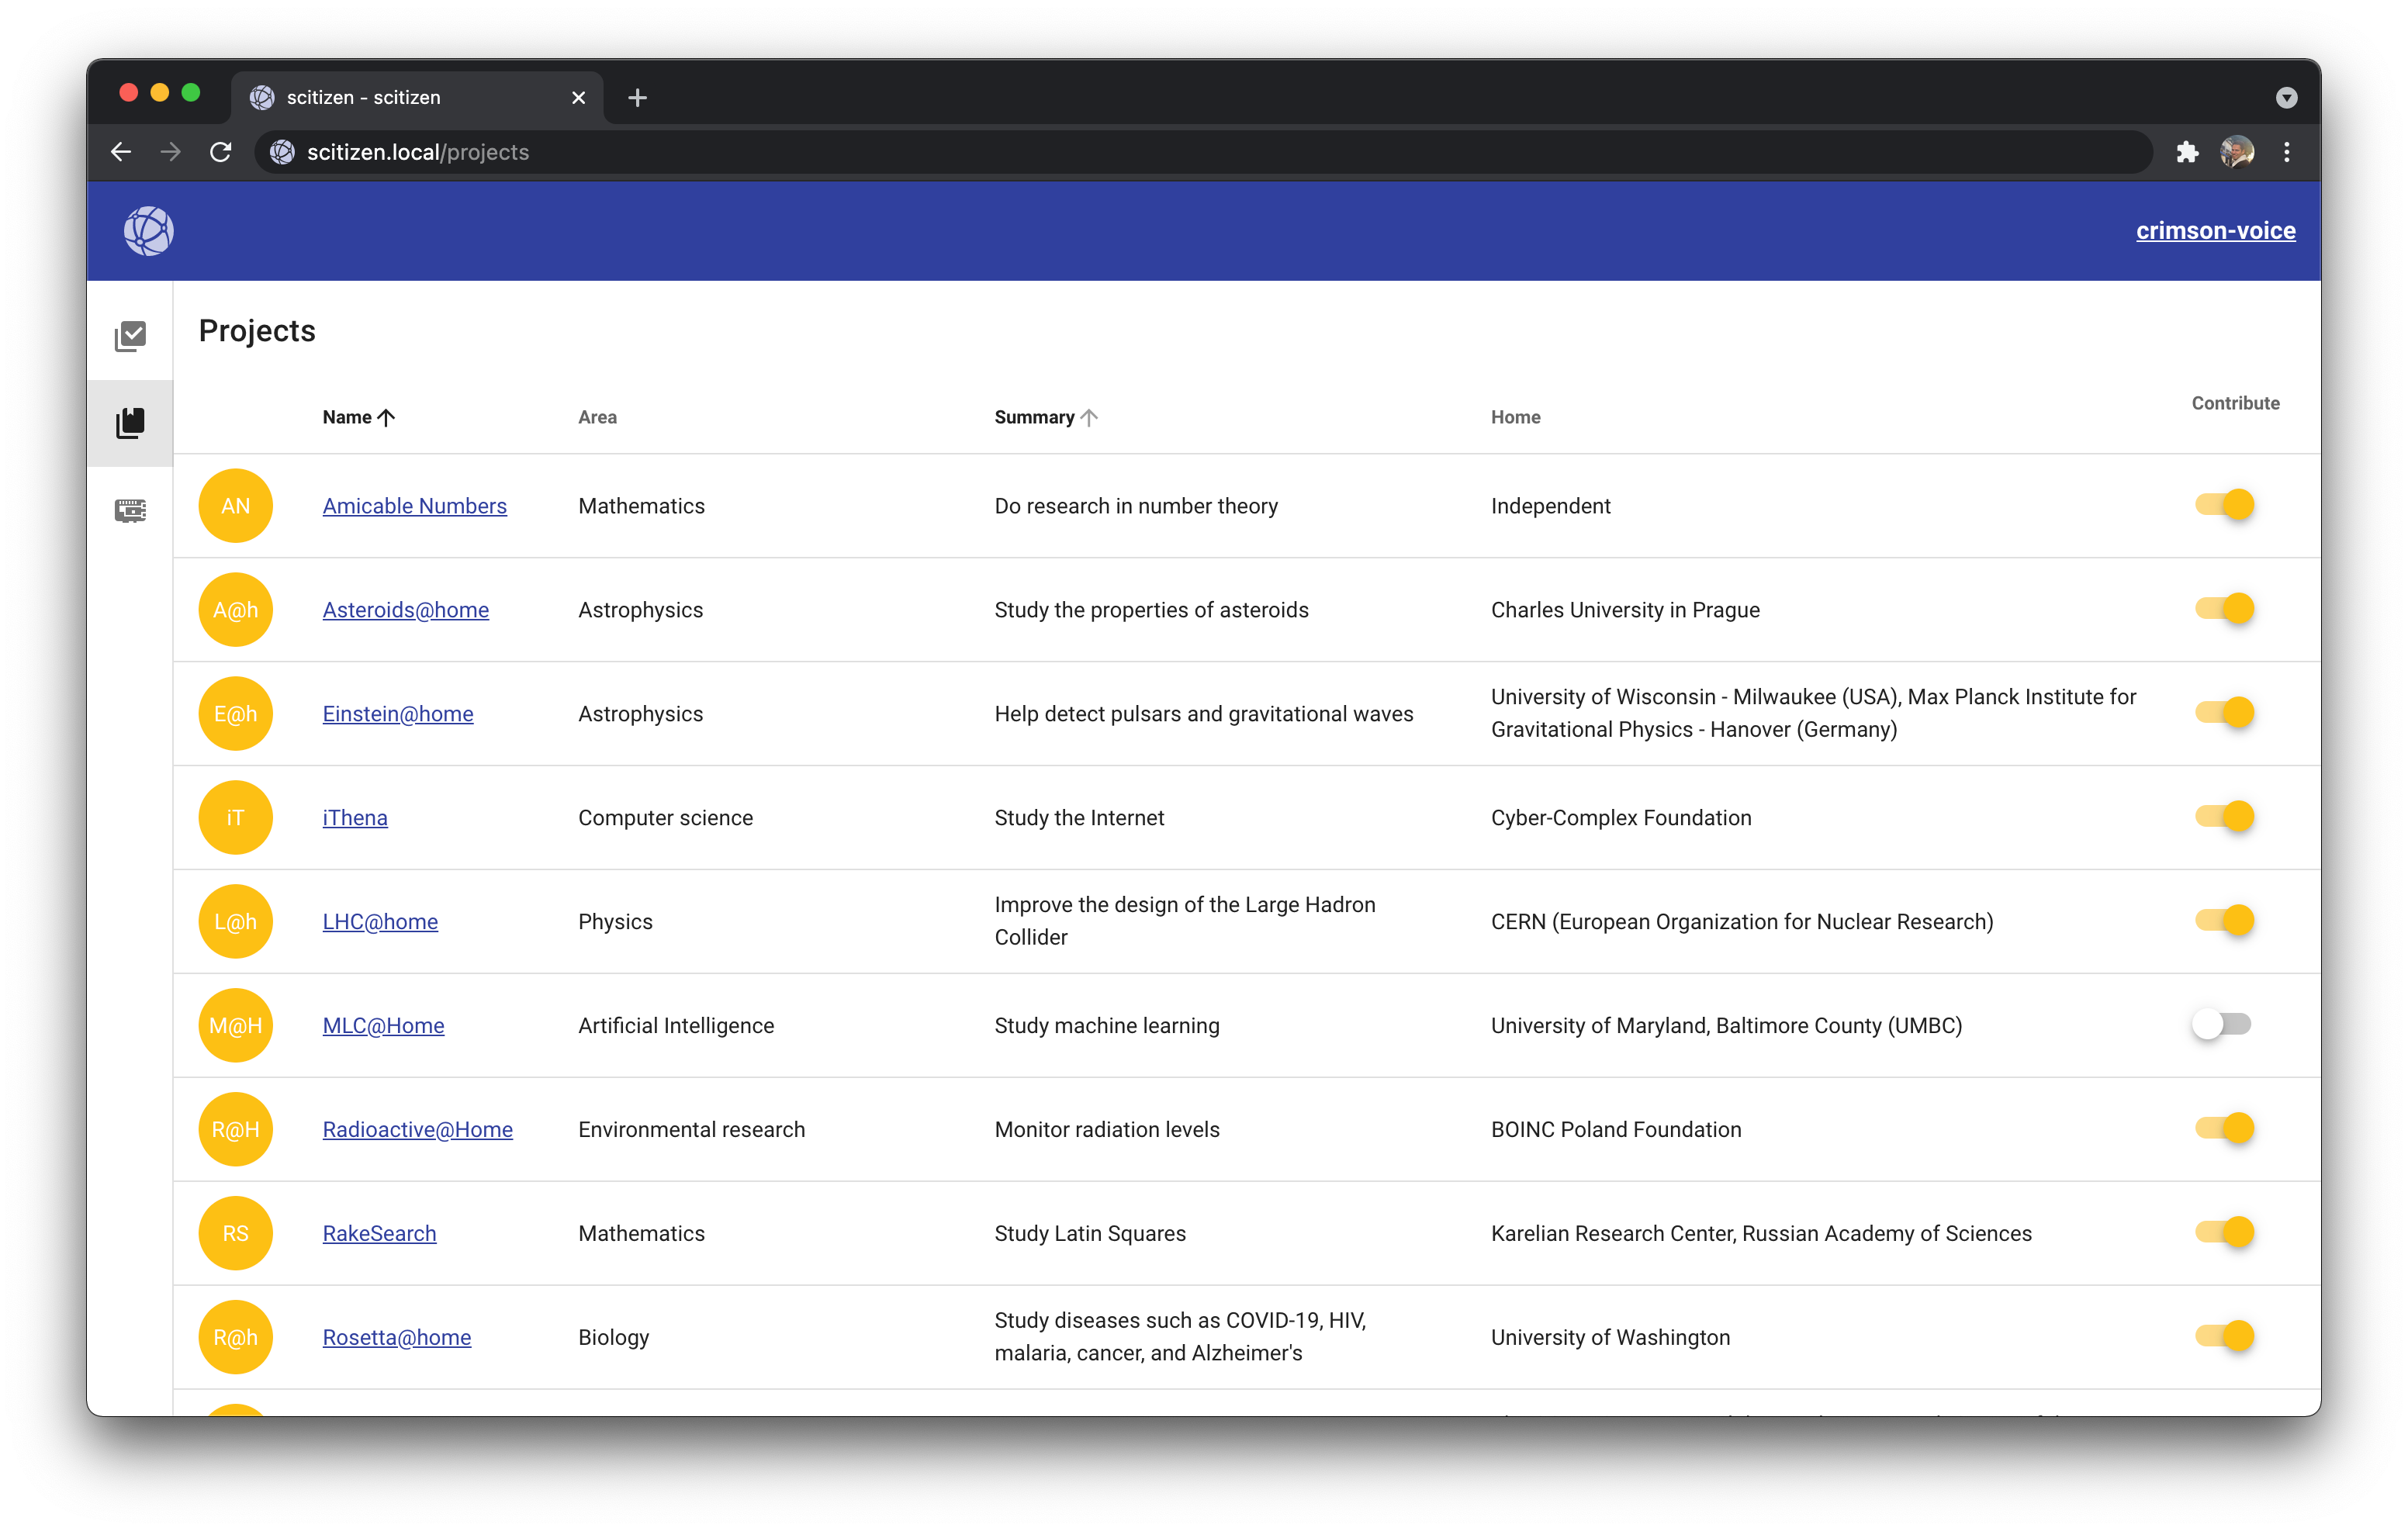The image size is (2408, 1531).
Task: Click the AN avatar for Amicable Numbers
Action: pyautogui.click(x=235, y=506)
